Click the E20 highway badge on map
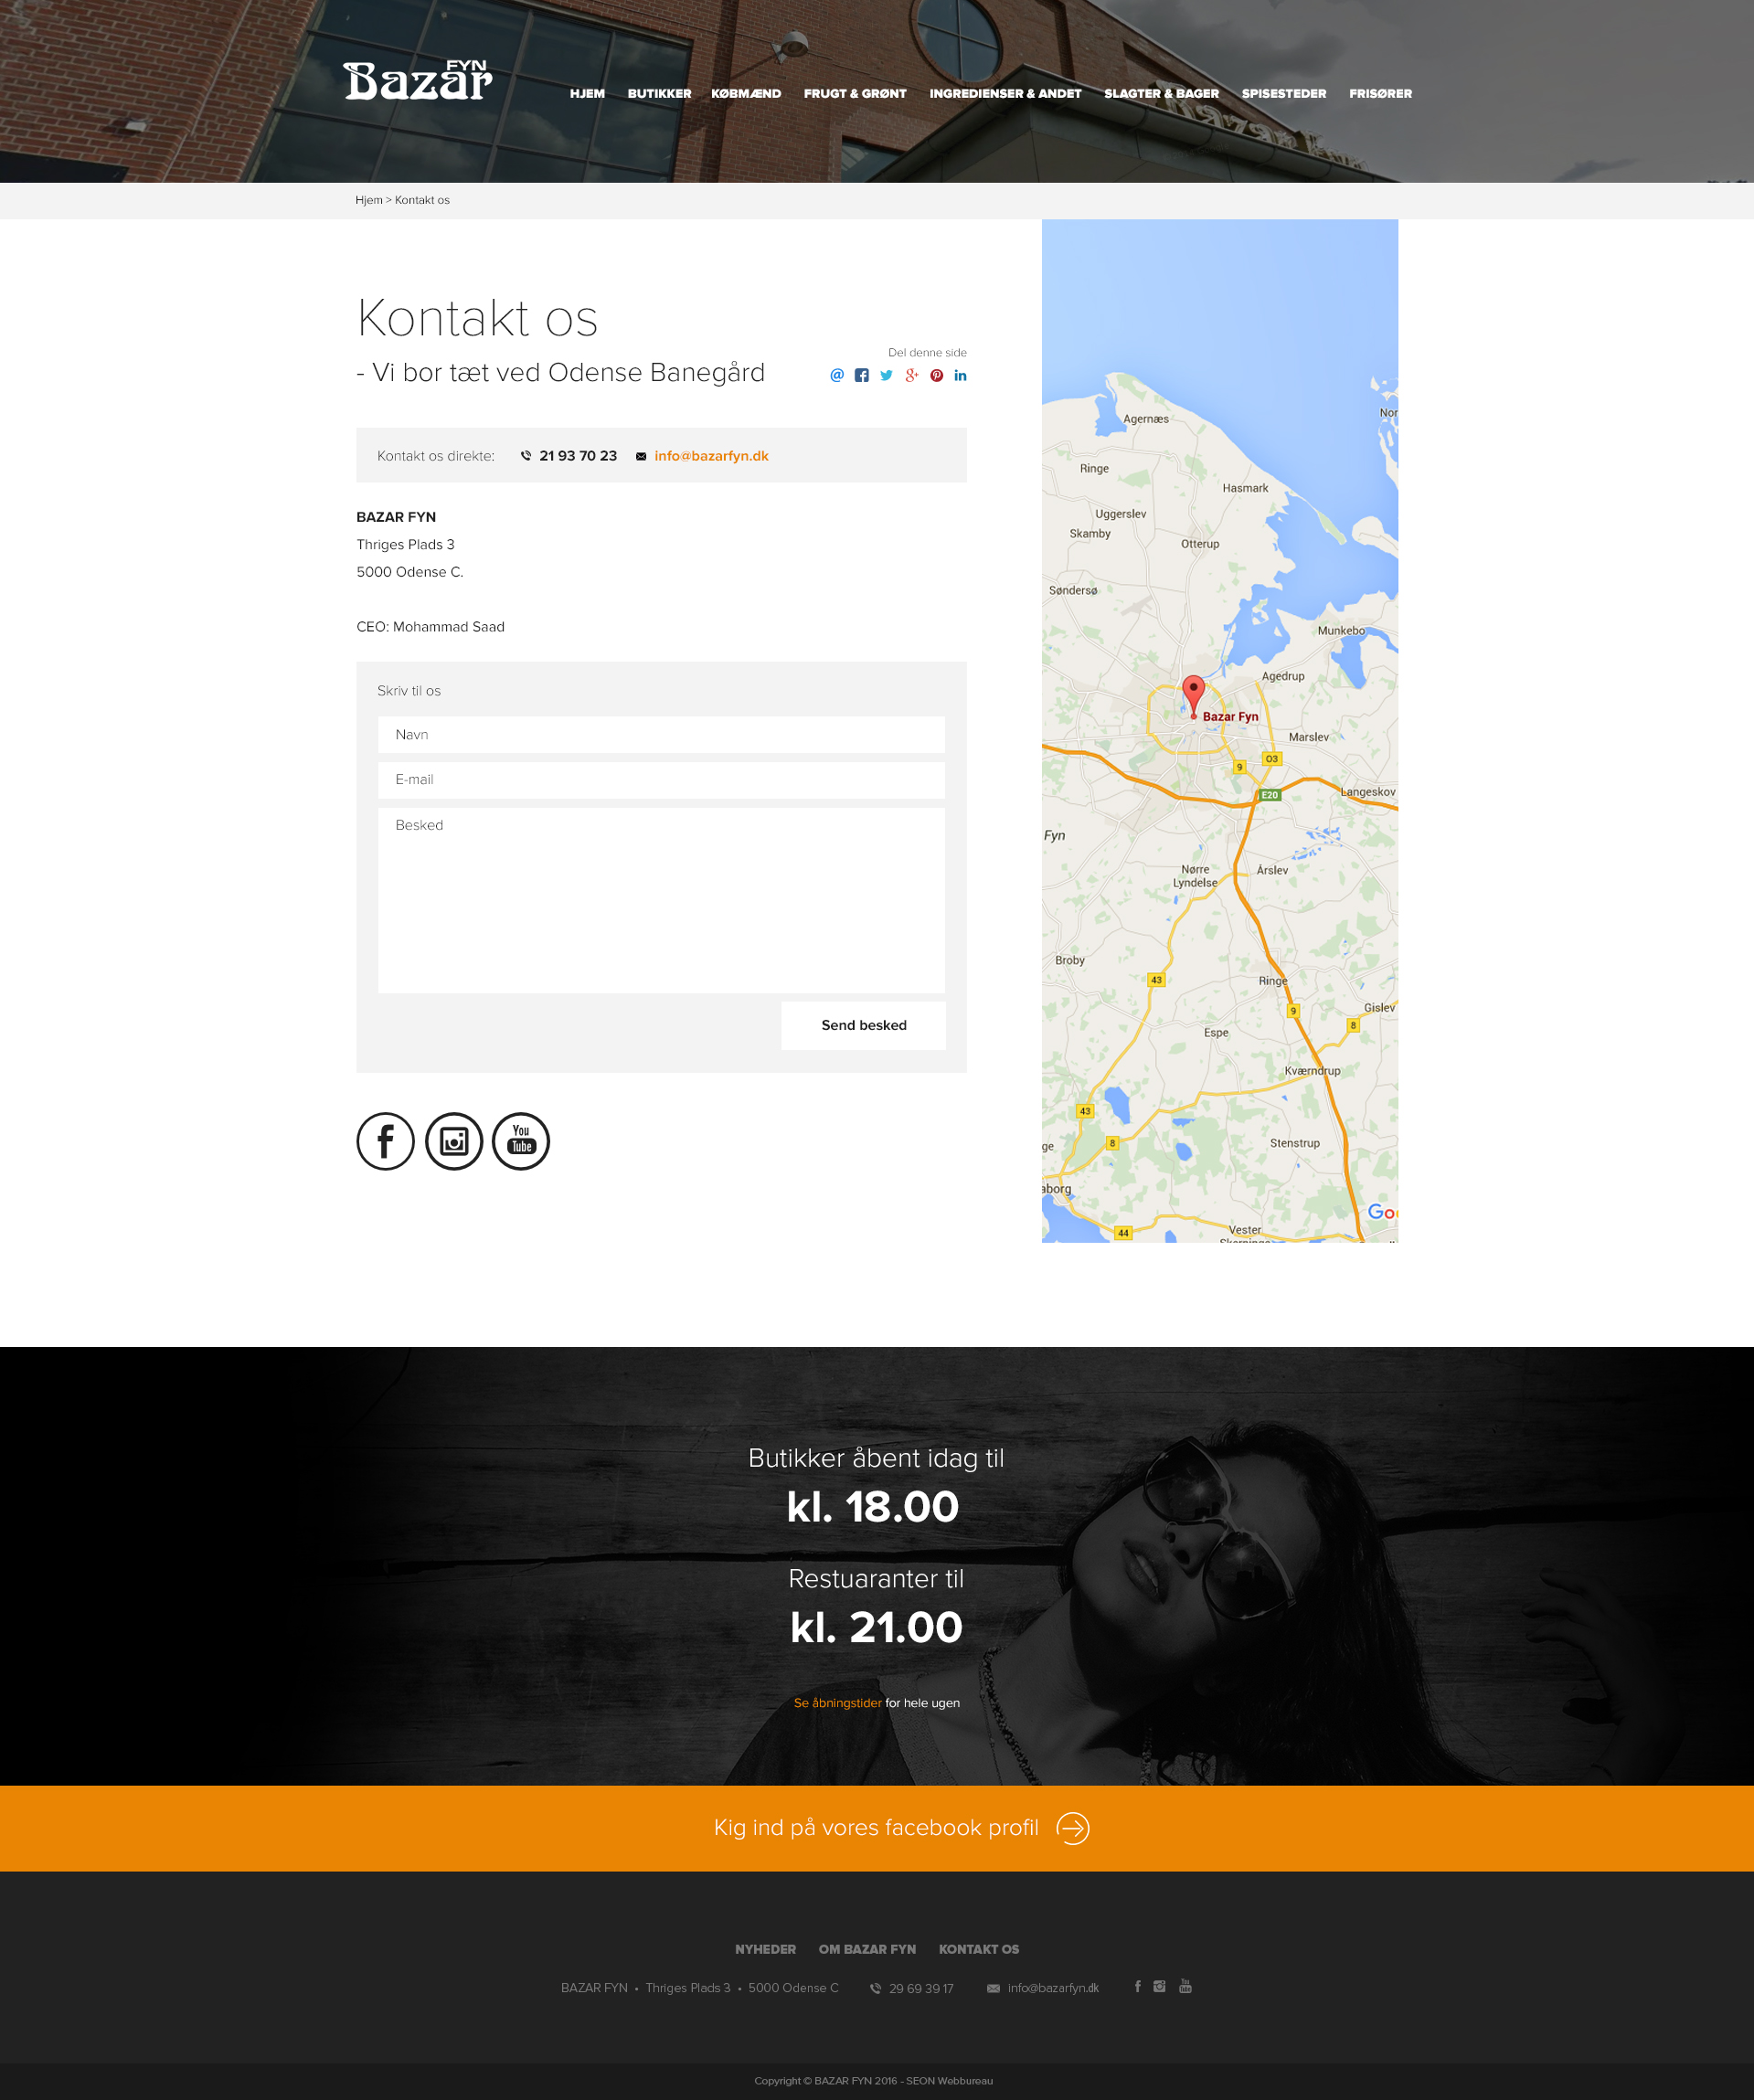The width and height of the screenshot is (1754, 2100). pyautogui.click(x=1269, y=795)
